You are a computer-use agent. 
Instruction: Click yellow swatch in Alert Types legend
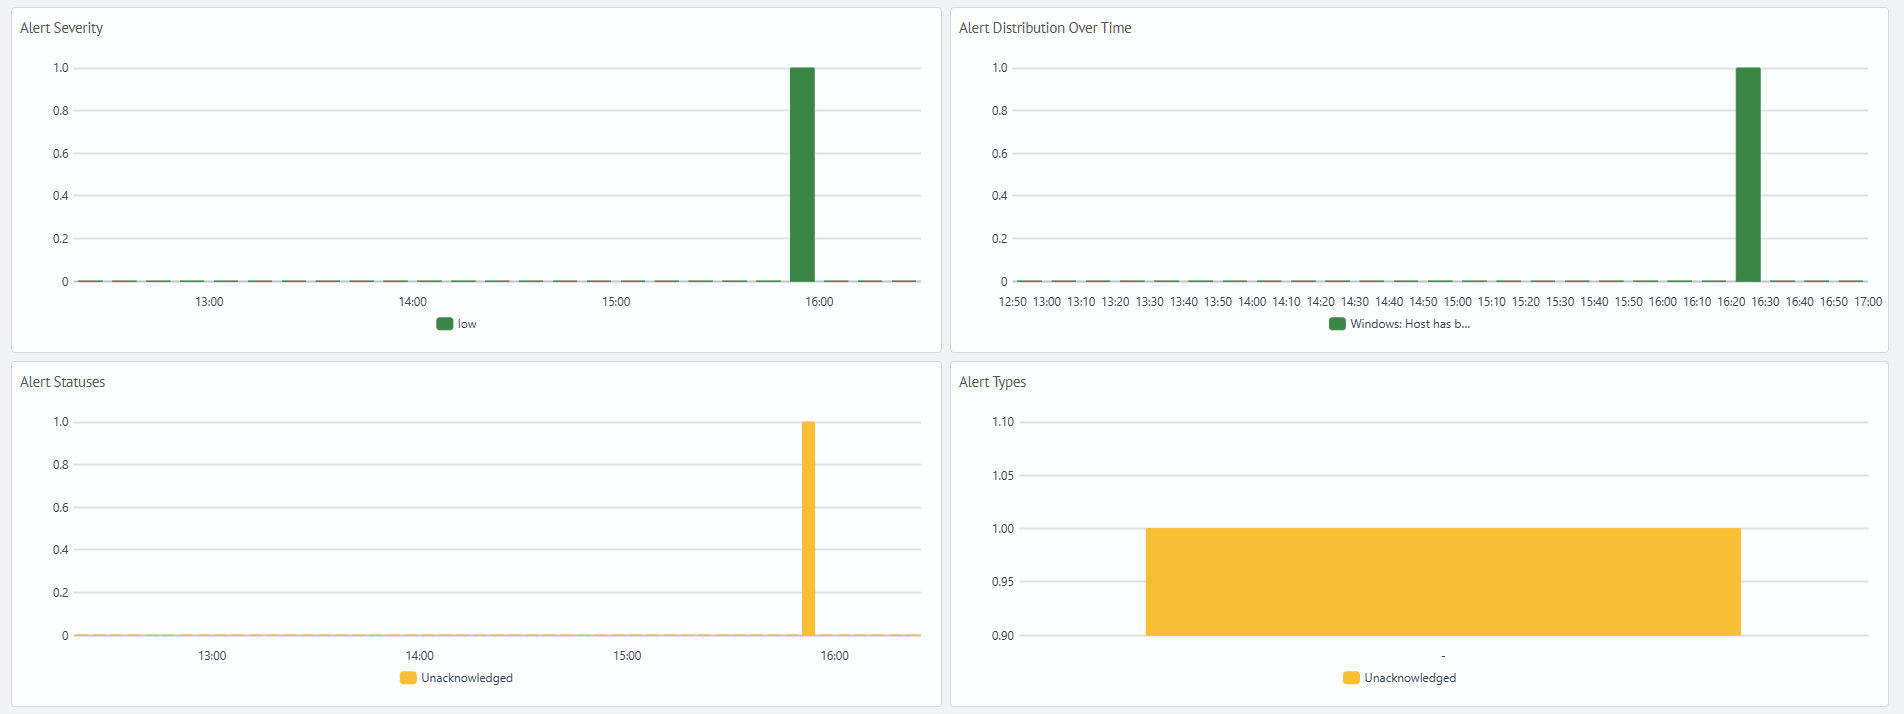(1351, 678)
